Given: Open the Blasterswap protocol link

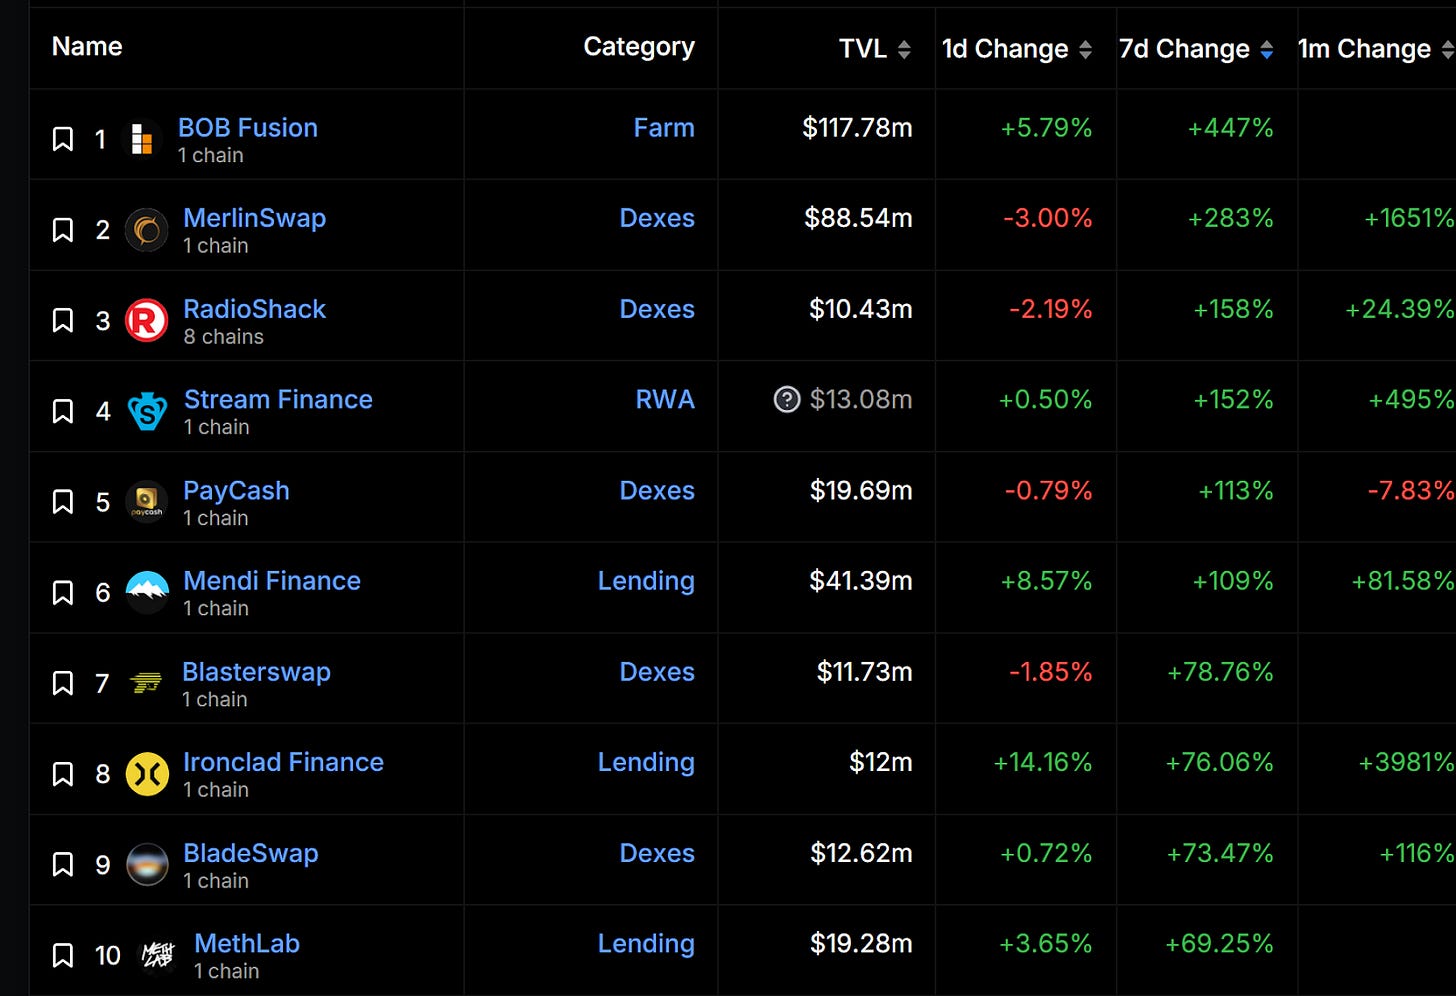Looking at the screenshot, I should point(256,672).
